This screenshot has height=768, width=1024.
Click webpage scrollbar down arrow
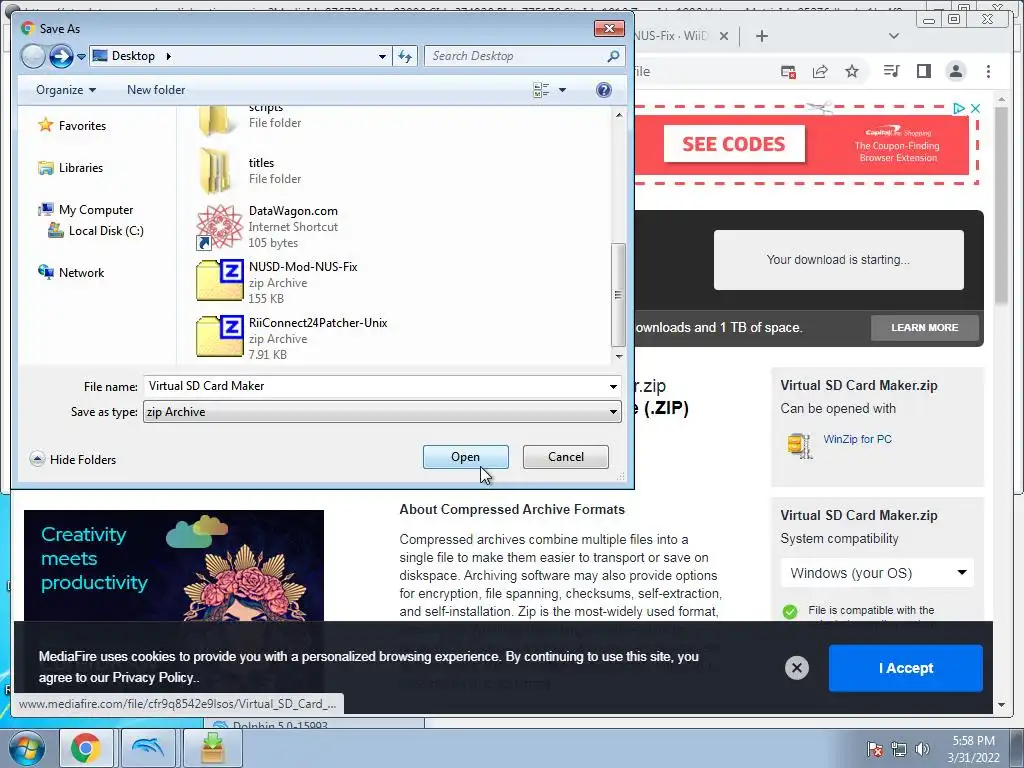tap(1002, 705)
